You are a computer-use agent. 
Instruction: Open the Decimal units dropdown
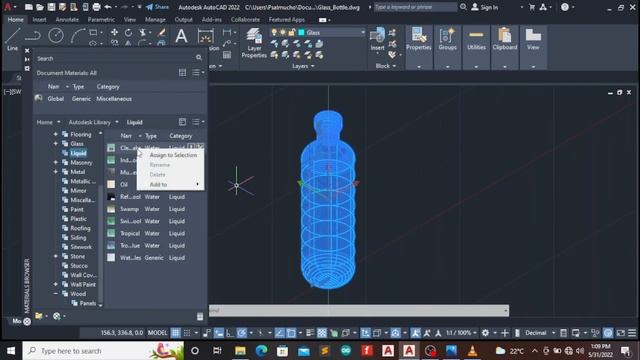tap(540, 333)
